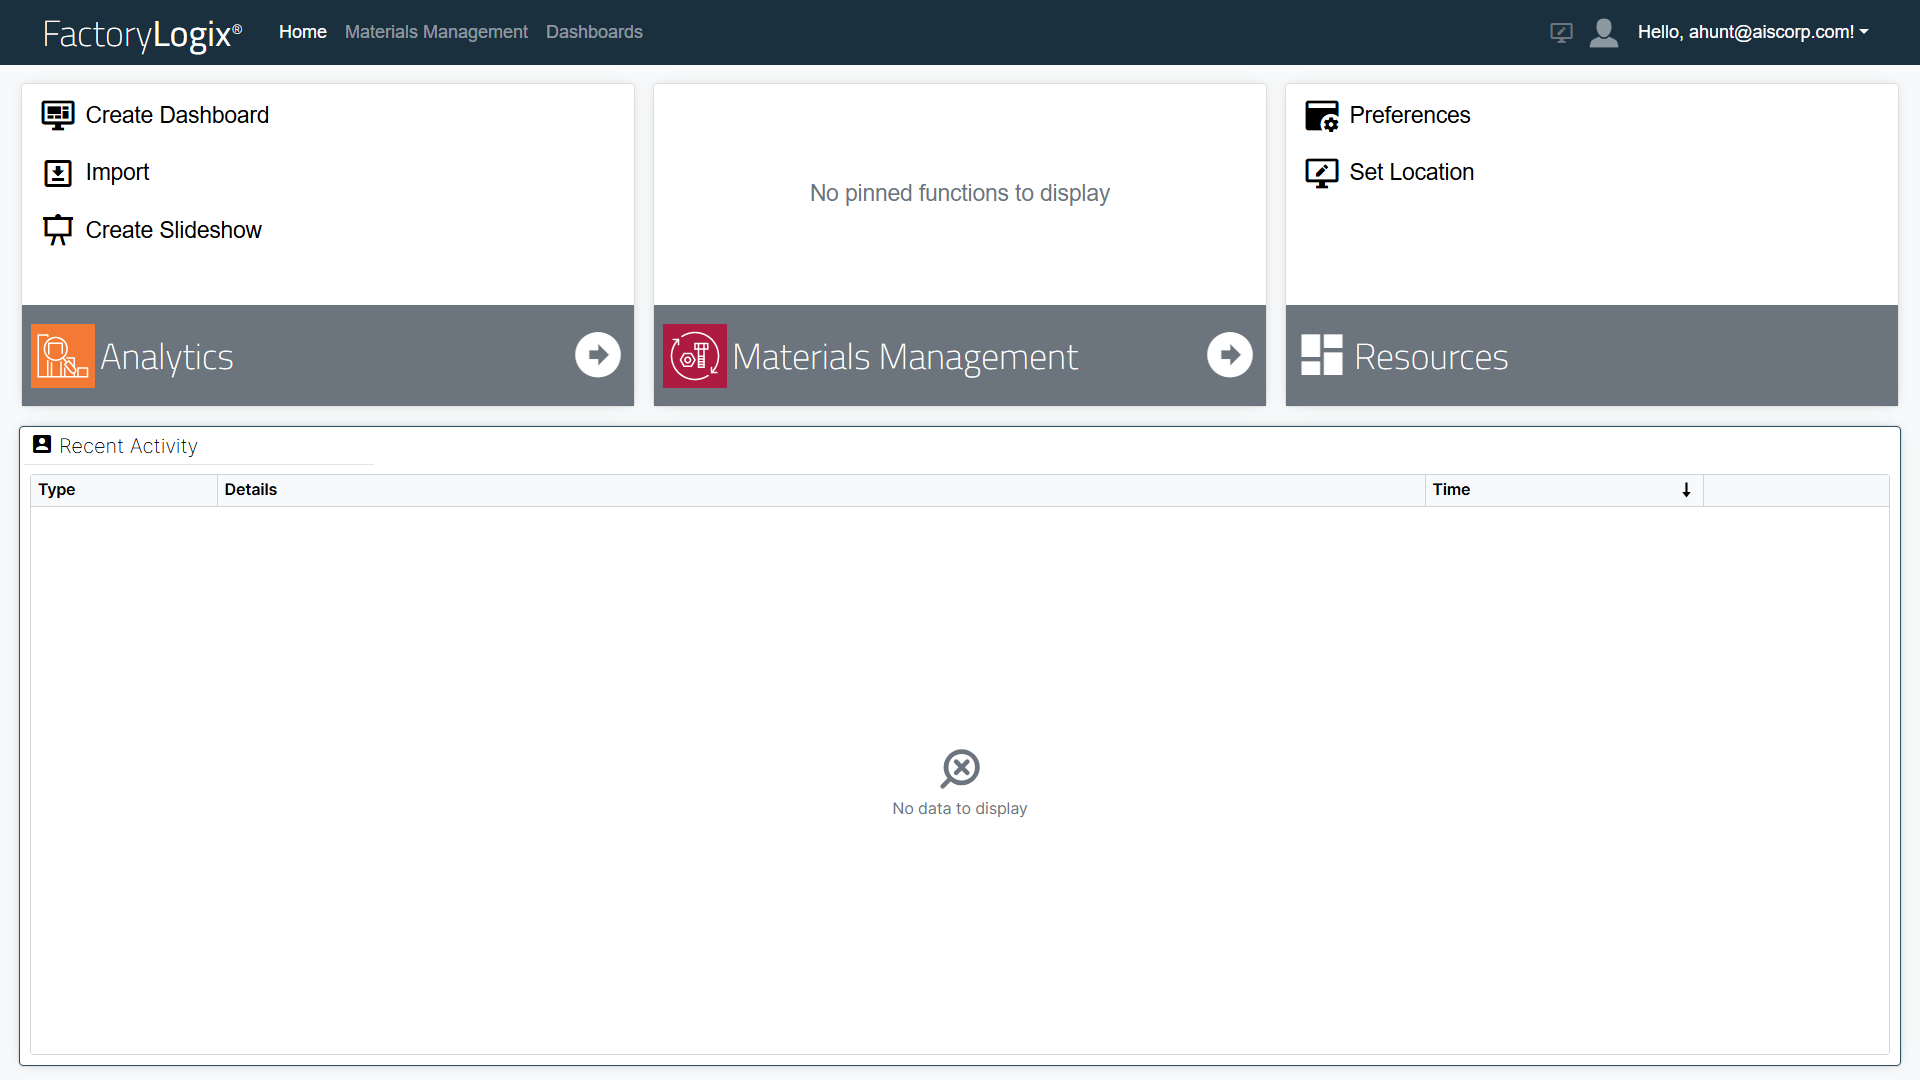Open the Preferences settings icon
The width and height of the screenshot is (1920, 1080).
[x=1322, y=115]
